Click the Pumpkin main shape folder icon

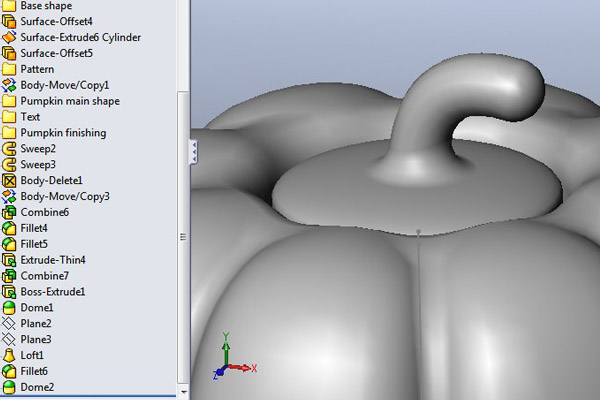(x=9, y=101)
